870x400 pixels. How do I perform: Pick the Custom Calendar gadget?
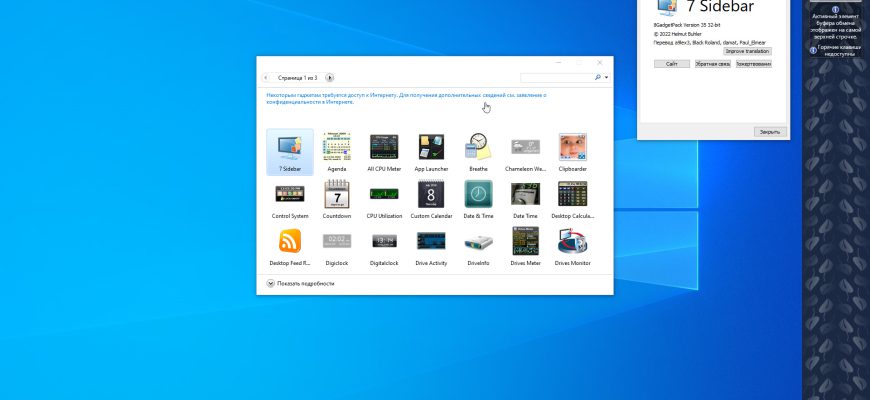[x=431, y=199]
